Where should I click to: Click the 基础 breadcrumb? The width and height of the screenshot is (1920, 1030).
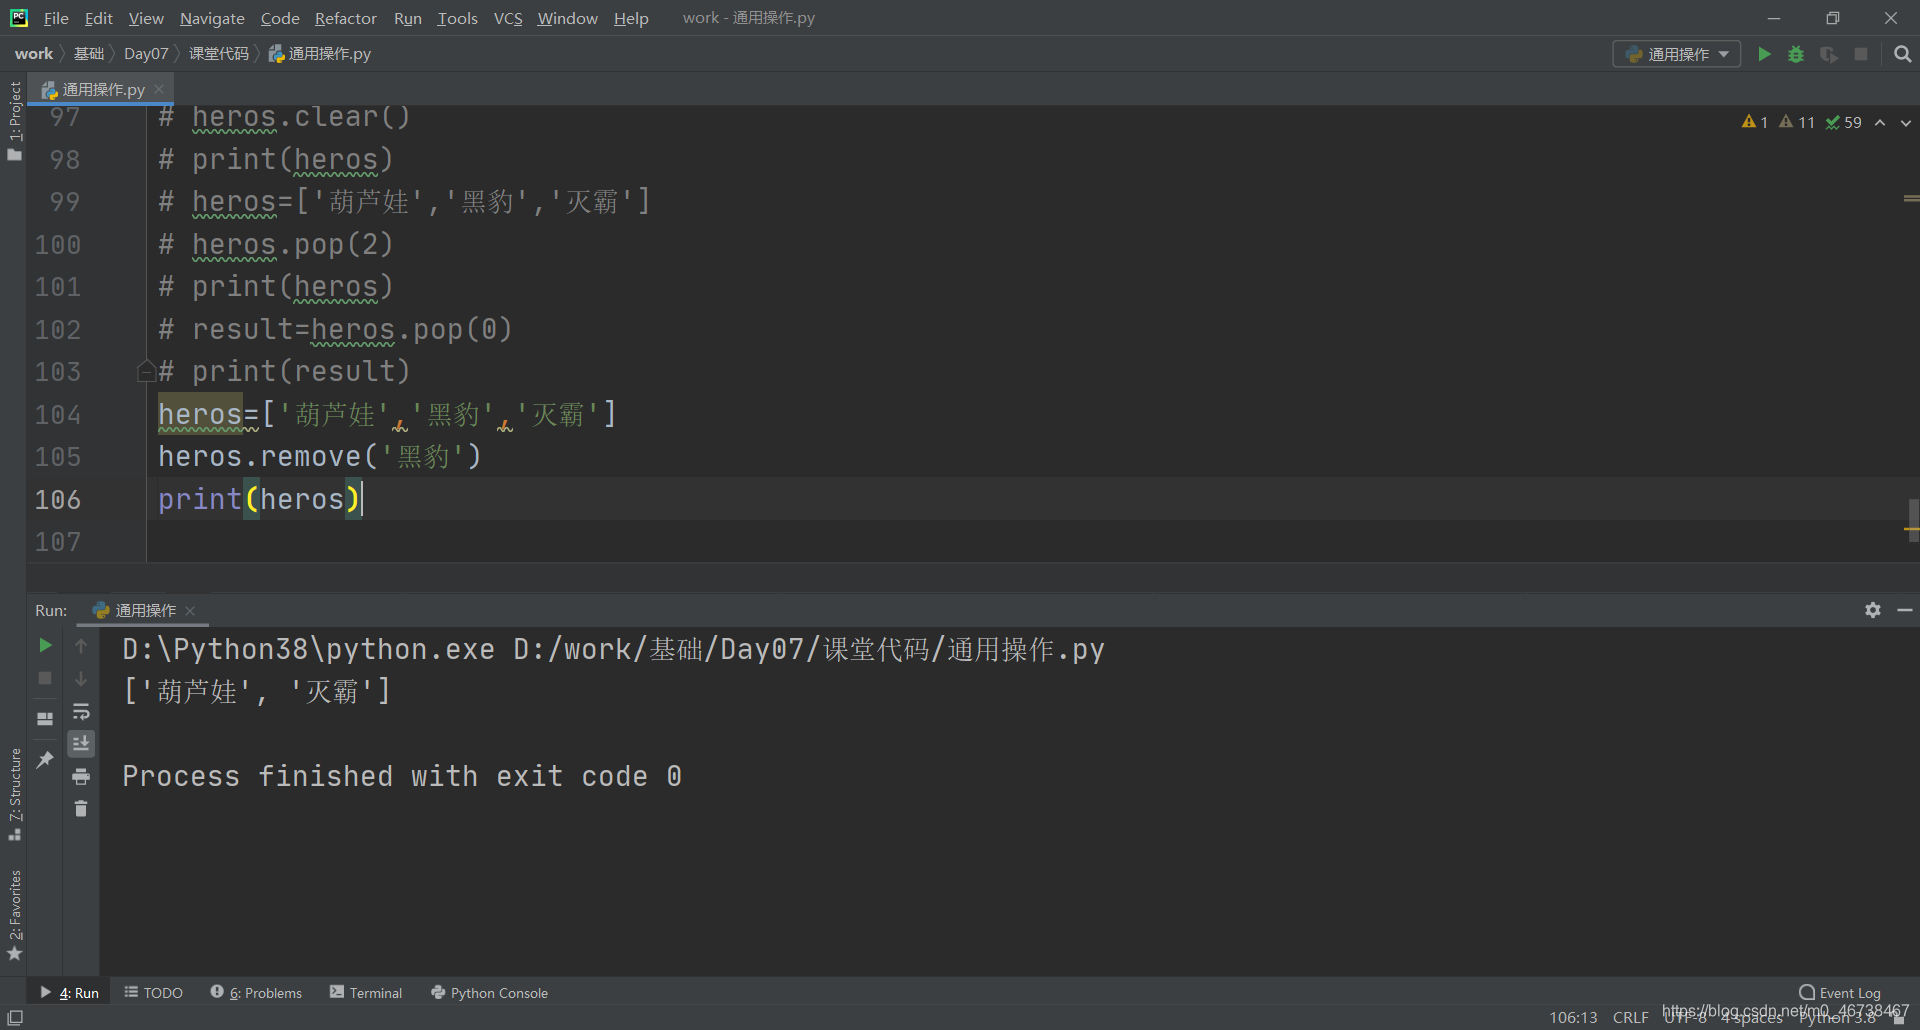click(x=89, y=54)
